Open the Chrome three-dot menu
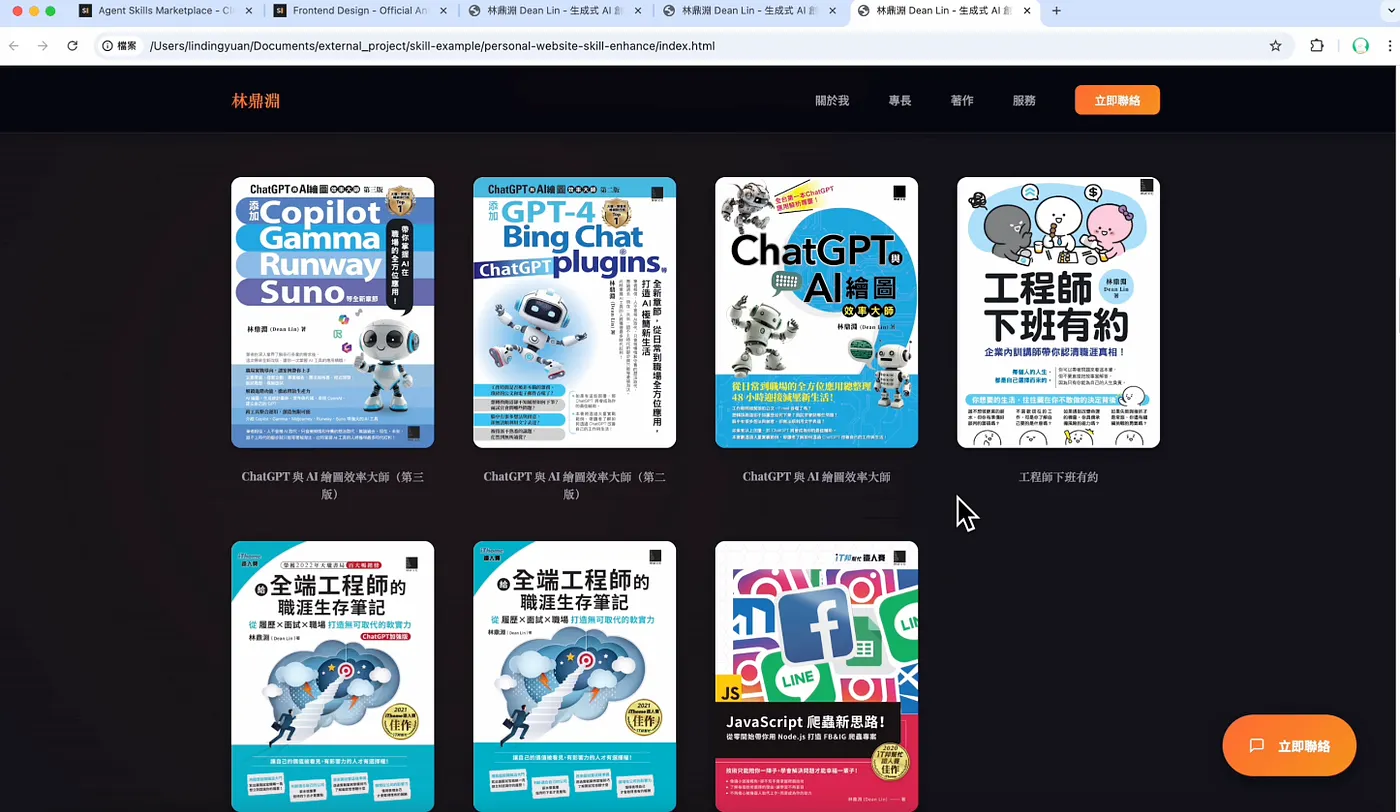This screenshot has width=1400, height=812. click(1390, 46)
